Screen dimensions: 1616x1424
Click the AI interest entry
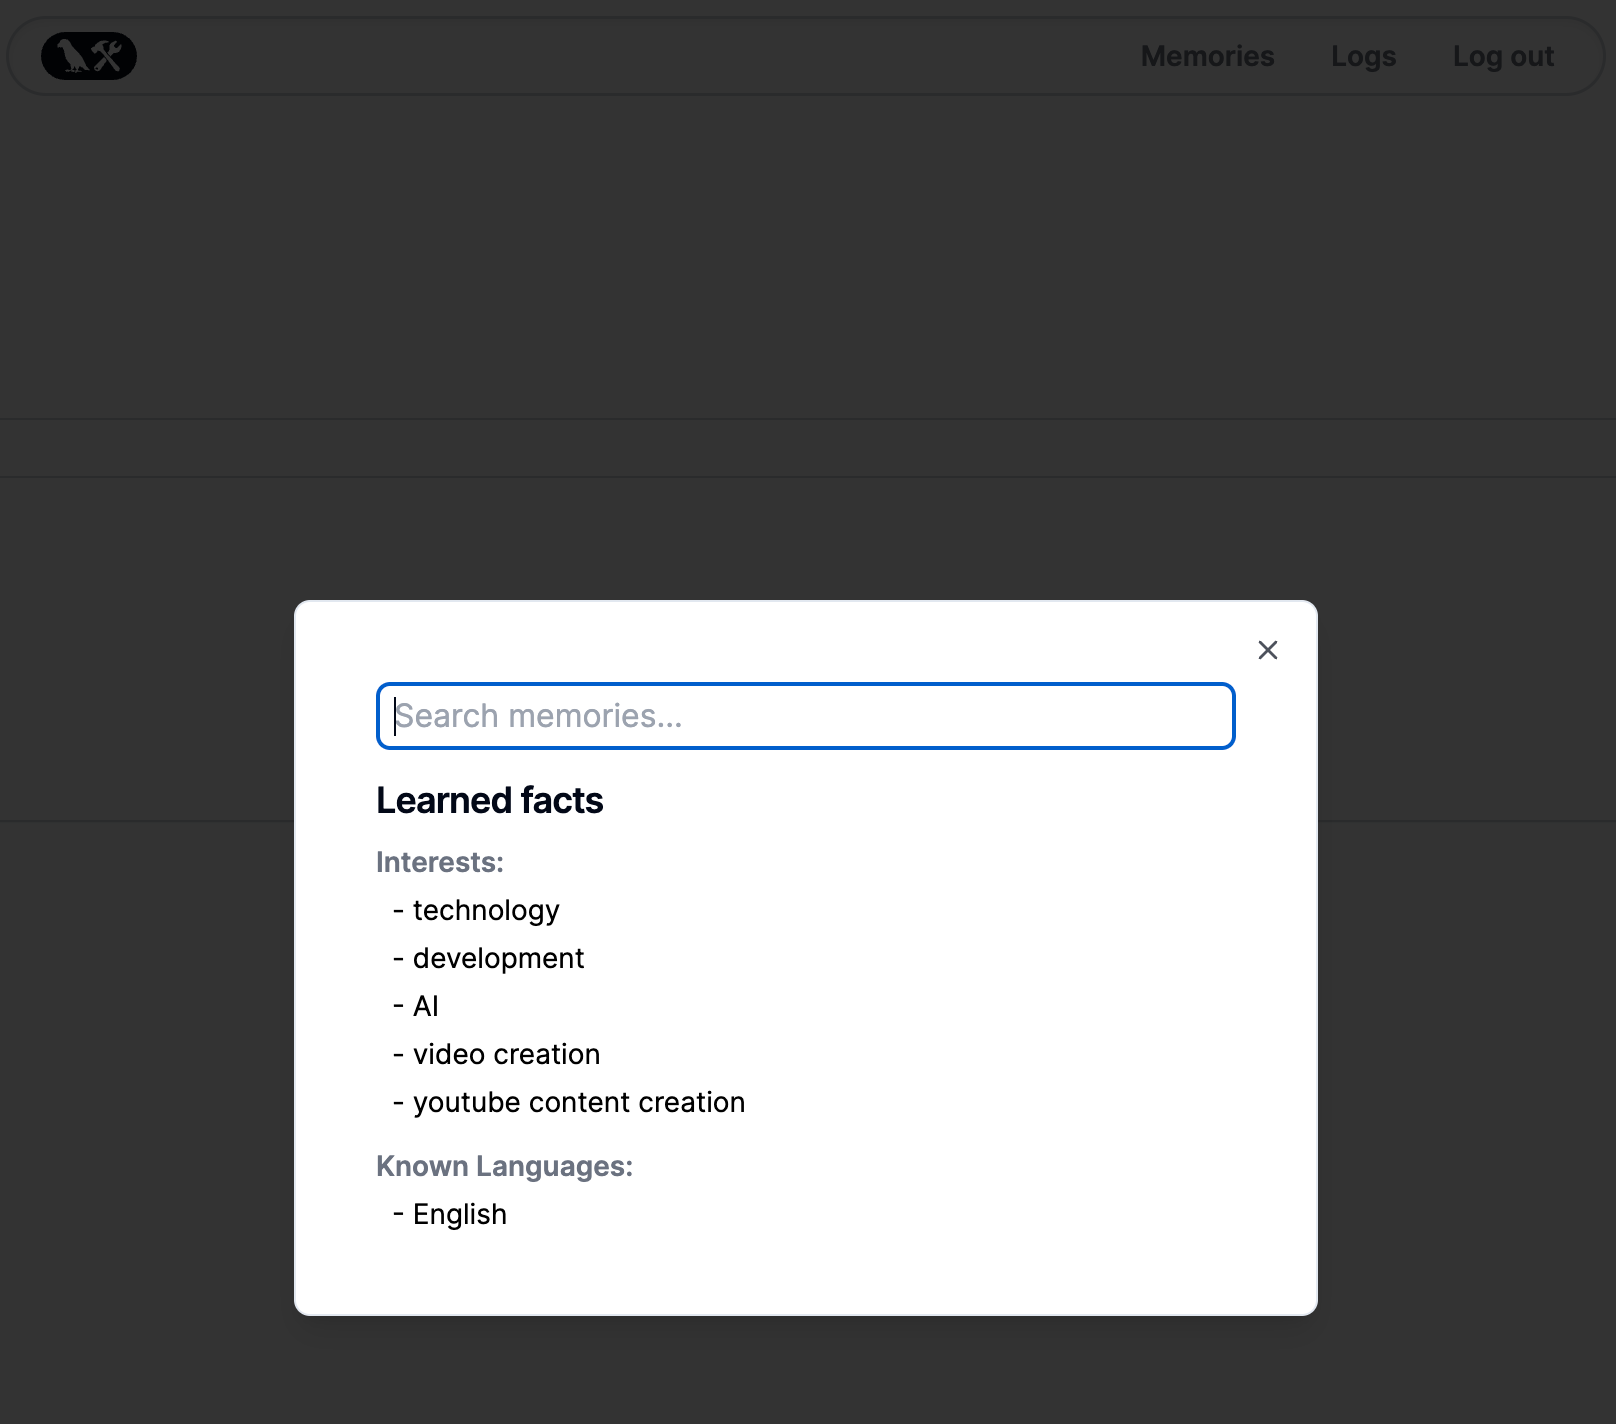click(426, 1006)
